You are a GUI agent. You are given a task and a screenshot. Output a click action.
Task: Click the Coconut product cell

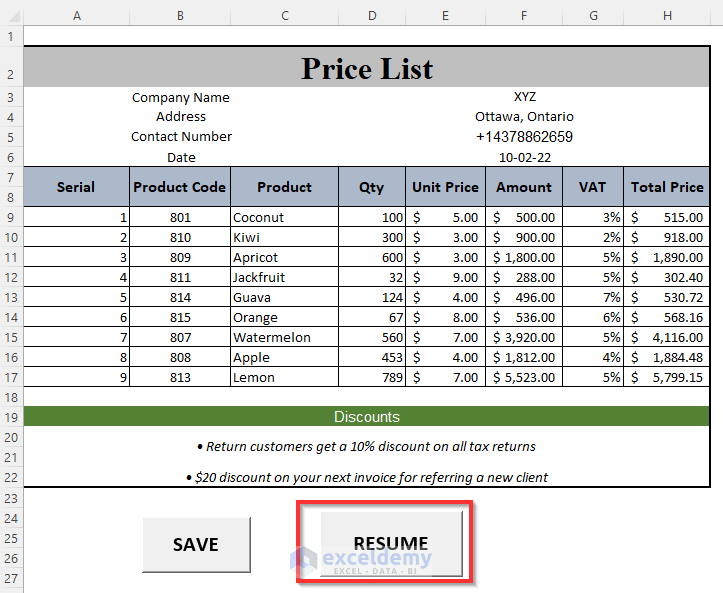click(x=284, y=217)
